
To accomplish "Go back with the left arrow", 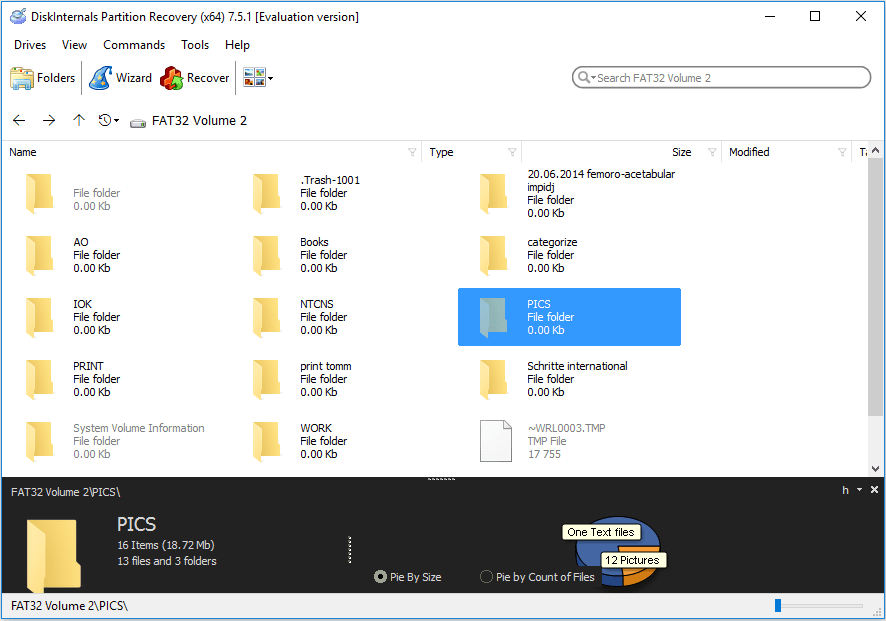I will coord(19,120).
